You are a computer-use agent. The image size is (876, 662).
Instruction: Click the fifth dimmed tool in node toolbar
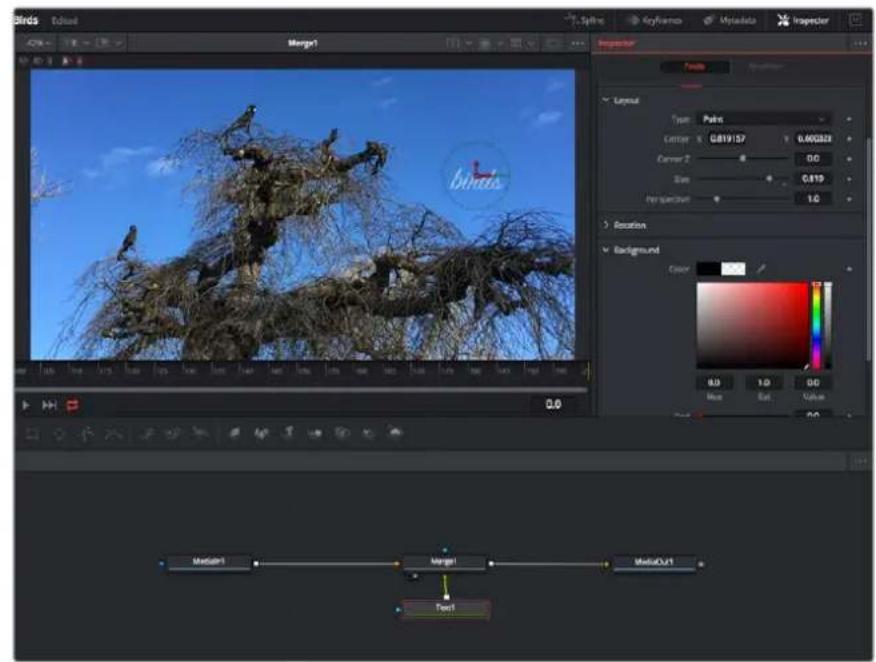147,433
